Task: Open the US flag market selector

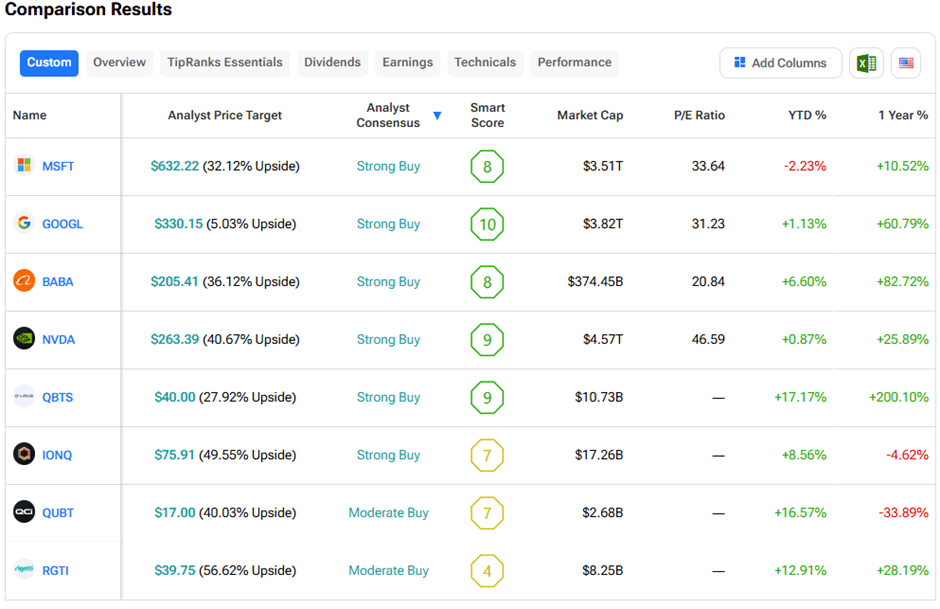Action: click(x=906, y=63)
